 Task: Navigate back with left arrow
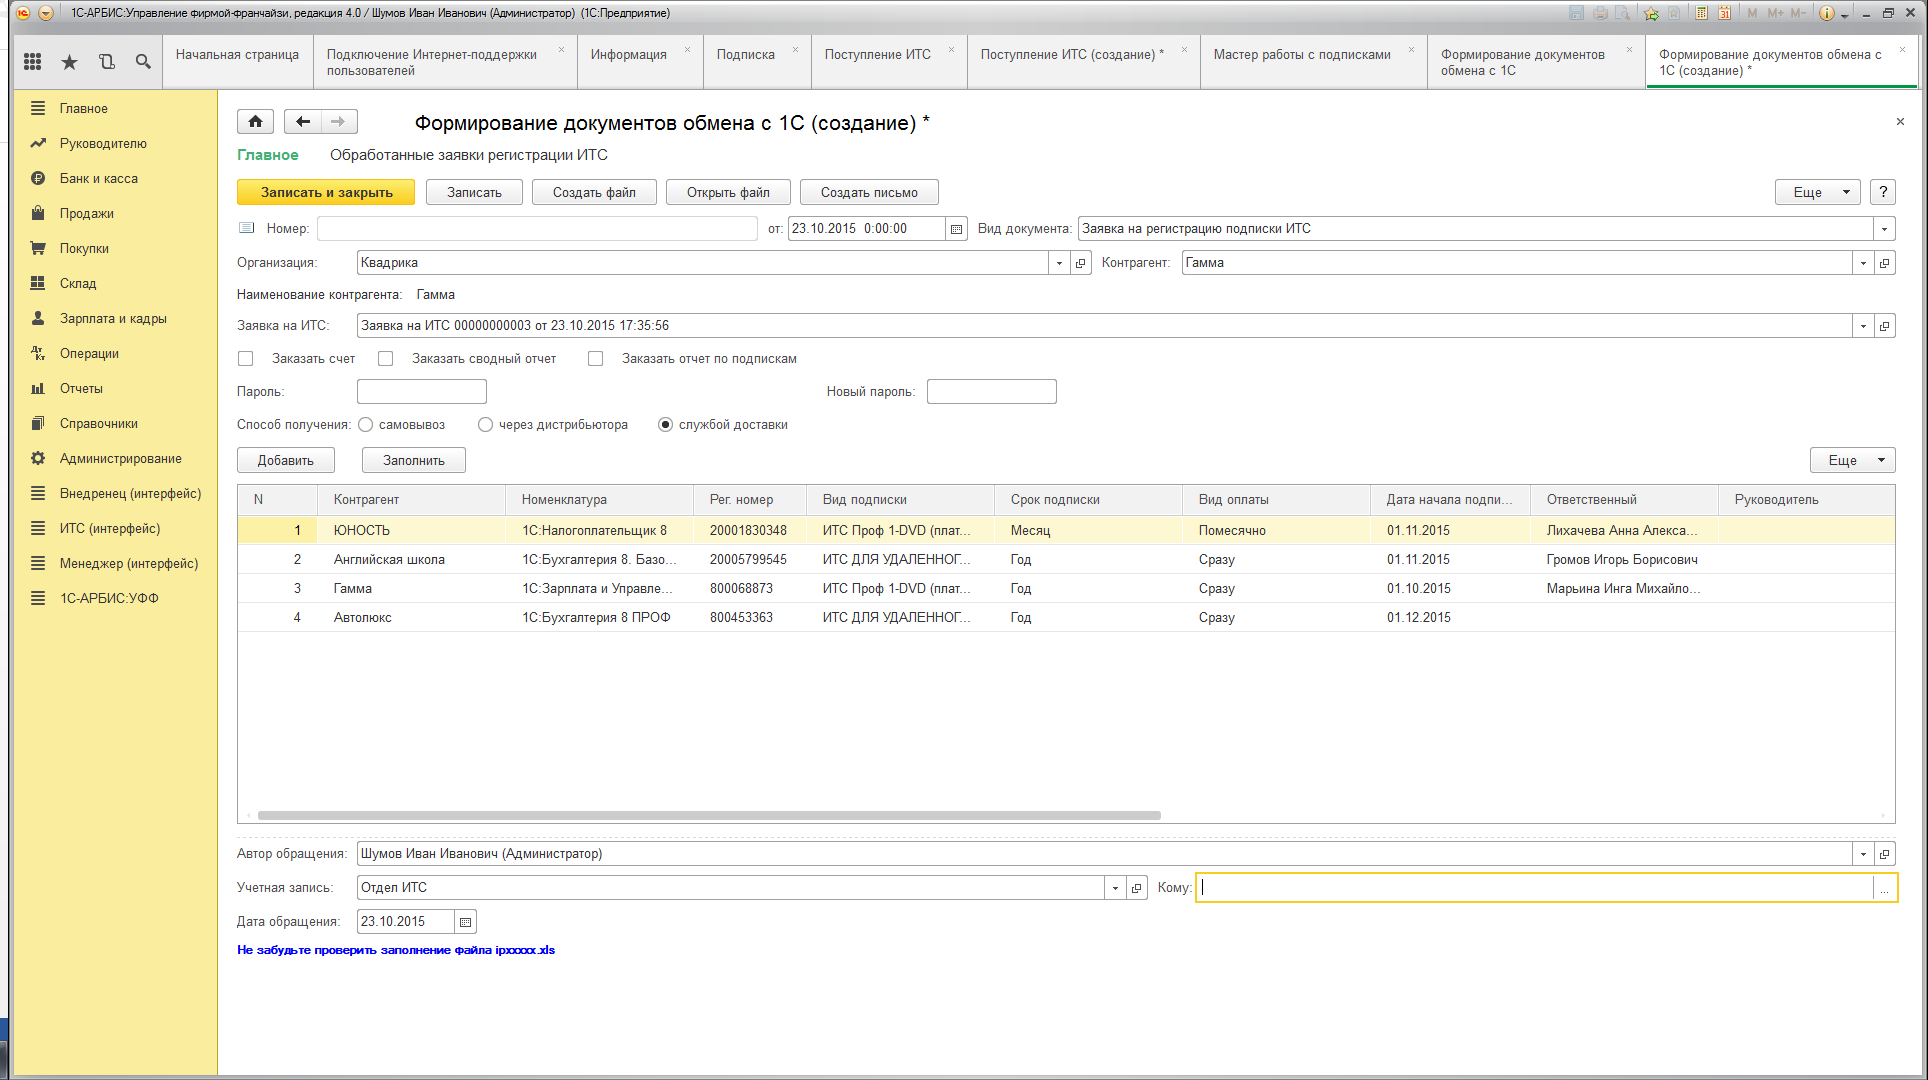(303, 121)
